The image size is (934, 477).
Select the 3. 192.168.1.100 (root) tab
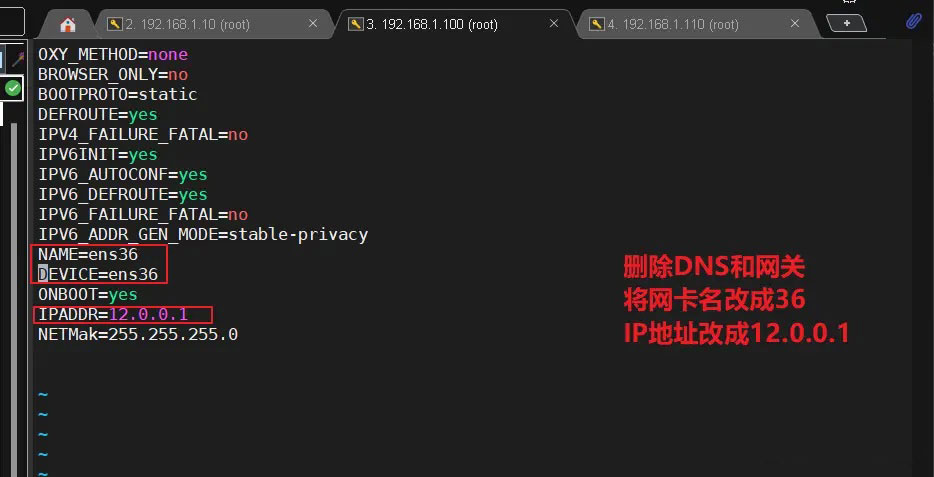[x=432, y=24]
